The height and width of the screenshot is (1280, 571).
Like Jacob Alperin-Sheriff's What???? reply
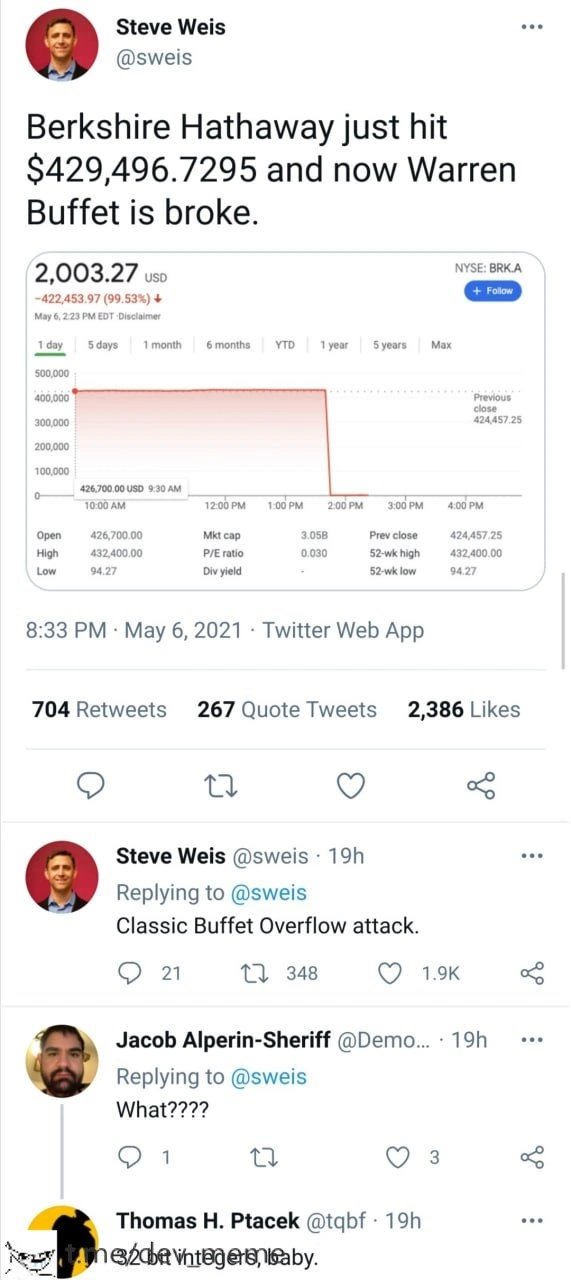point(412,1158)
